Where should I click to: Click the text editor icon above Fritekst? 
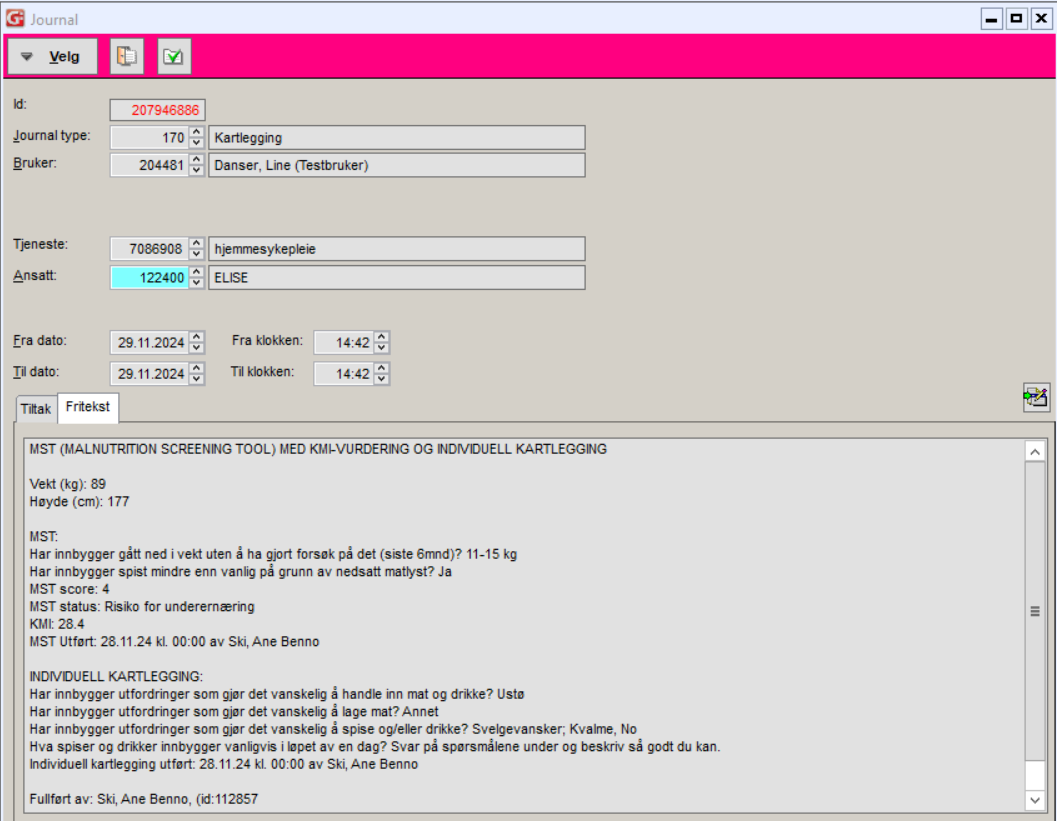coord(1035,397)
